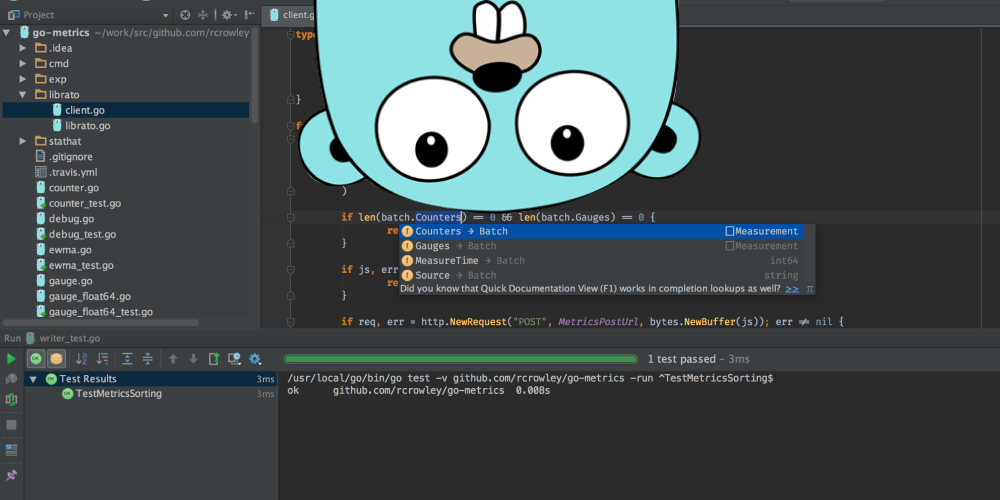Click Collapse All in Project panel header
This screenshot has width=1000, height=500.
203,15
